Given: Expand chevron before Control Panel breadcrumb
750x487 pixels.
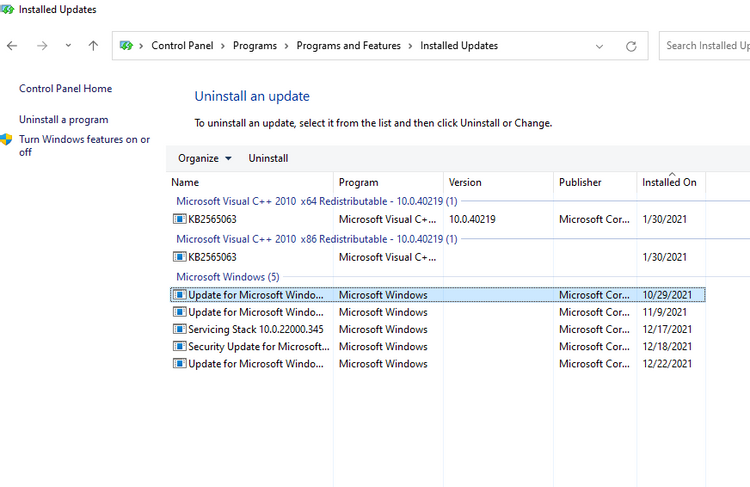Looking at the screenshot, I should 141,46.
